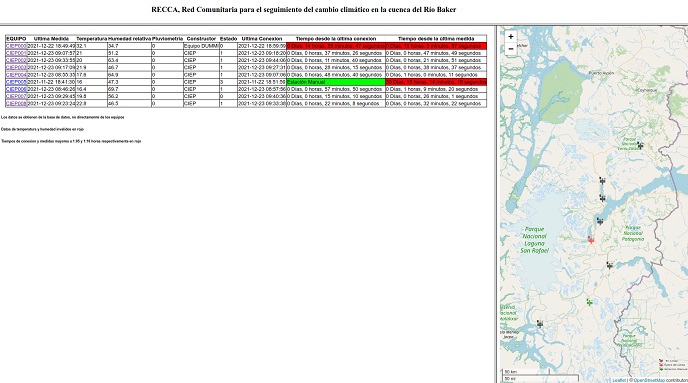
Task: Open the CIEP003 equipment link
Action: pos(16,68)
